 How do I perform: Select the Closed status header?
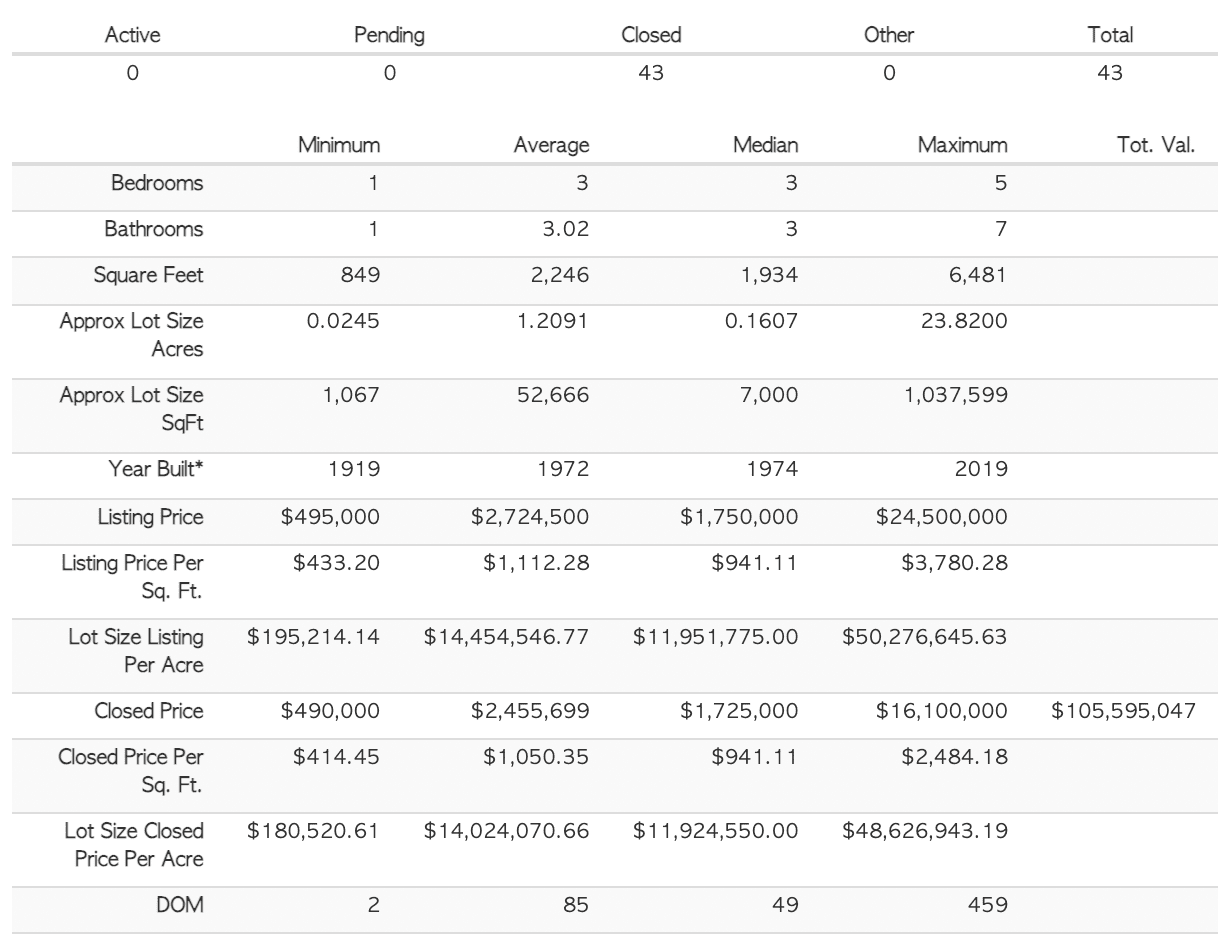tap(651, 35)
